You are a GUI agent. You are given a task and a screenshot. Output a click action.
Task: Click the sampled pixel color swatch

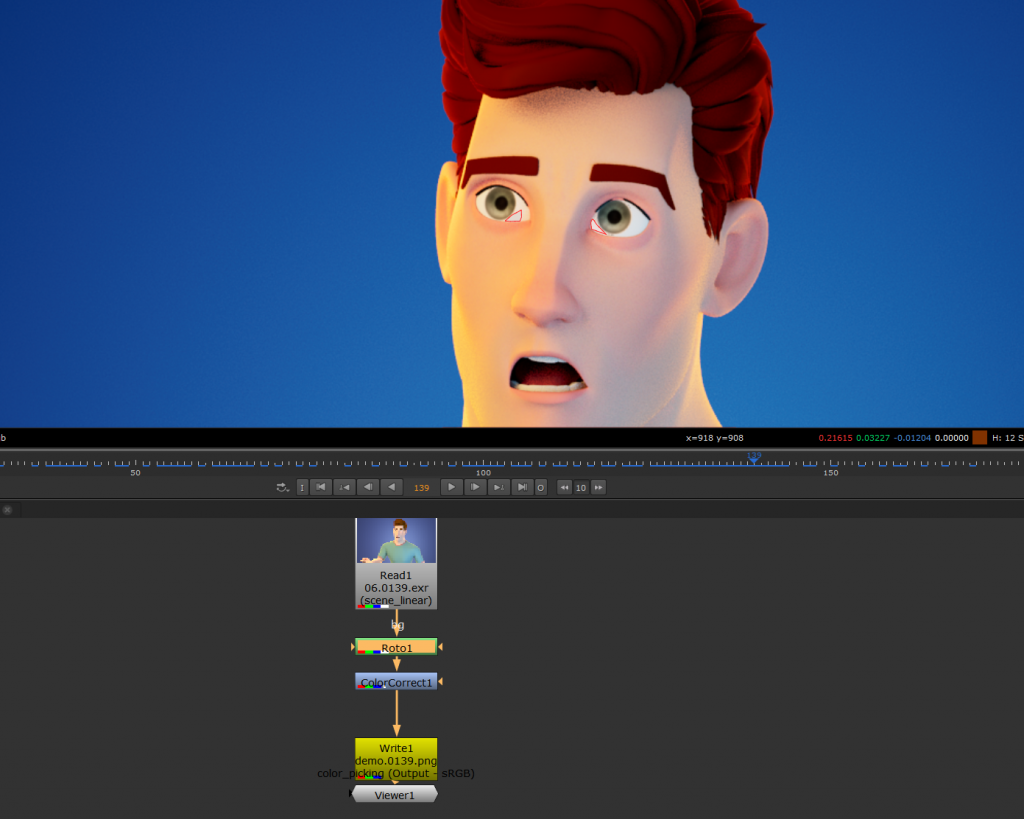[x=980, y=438]
